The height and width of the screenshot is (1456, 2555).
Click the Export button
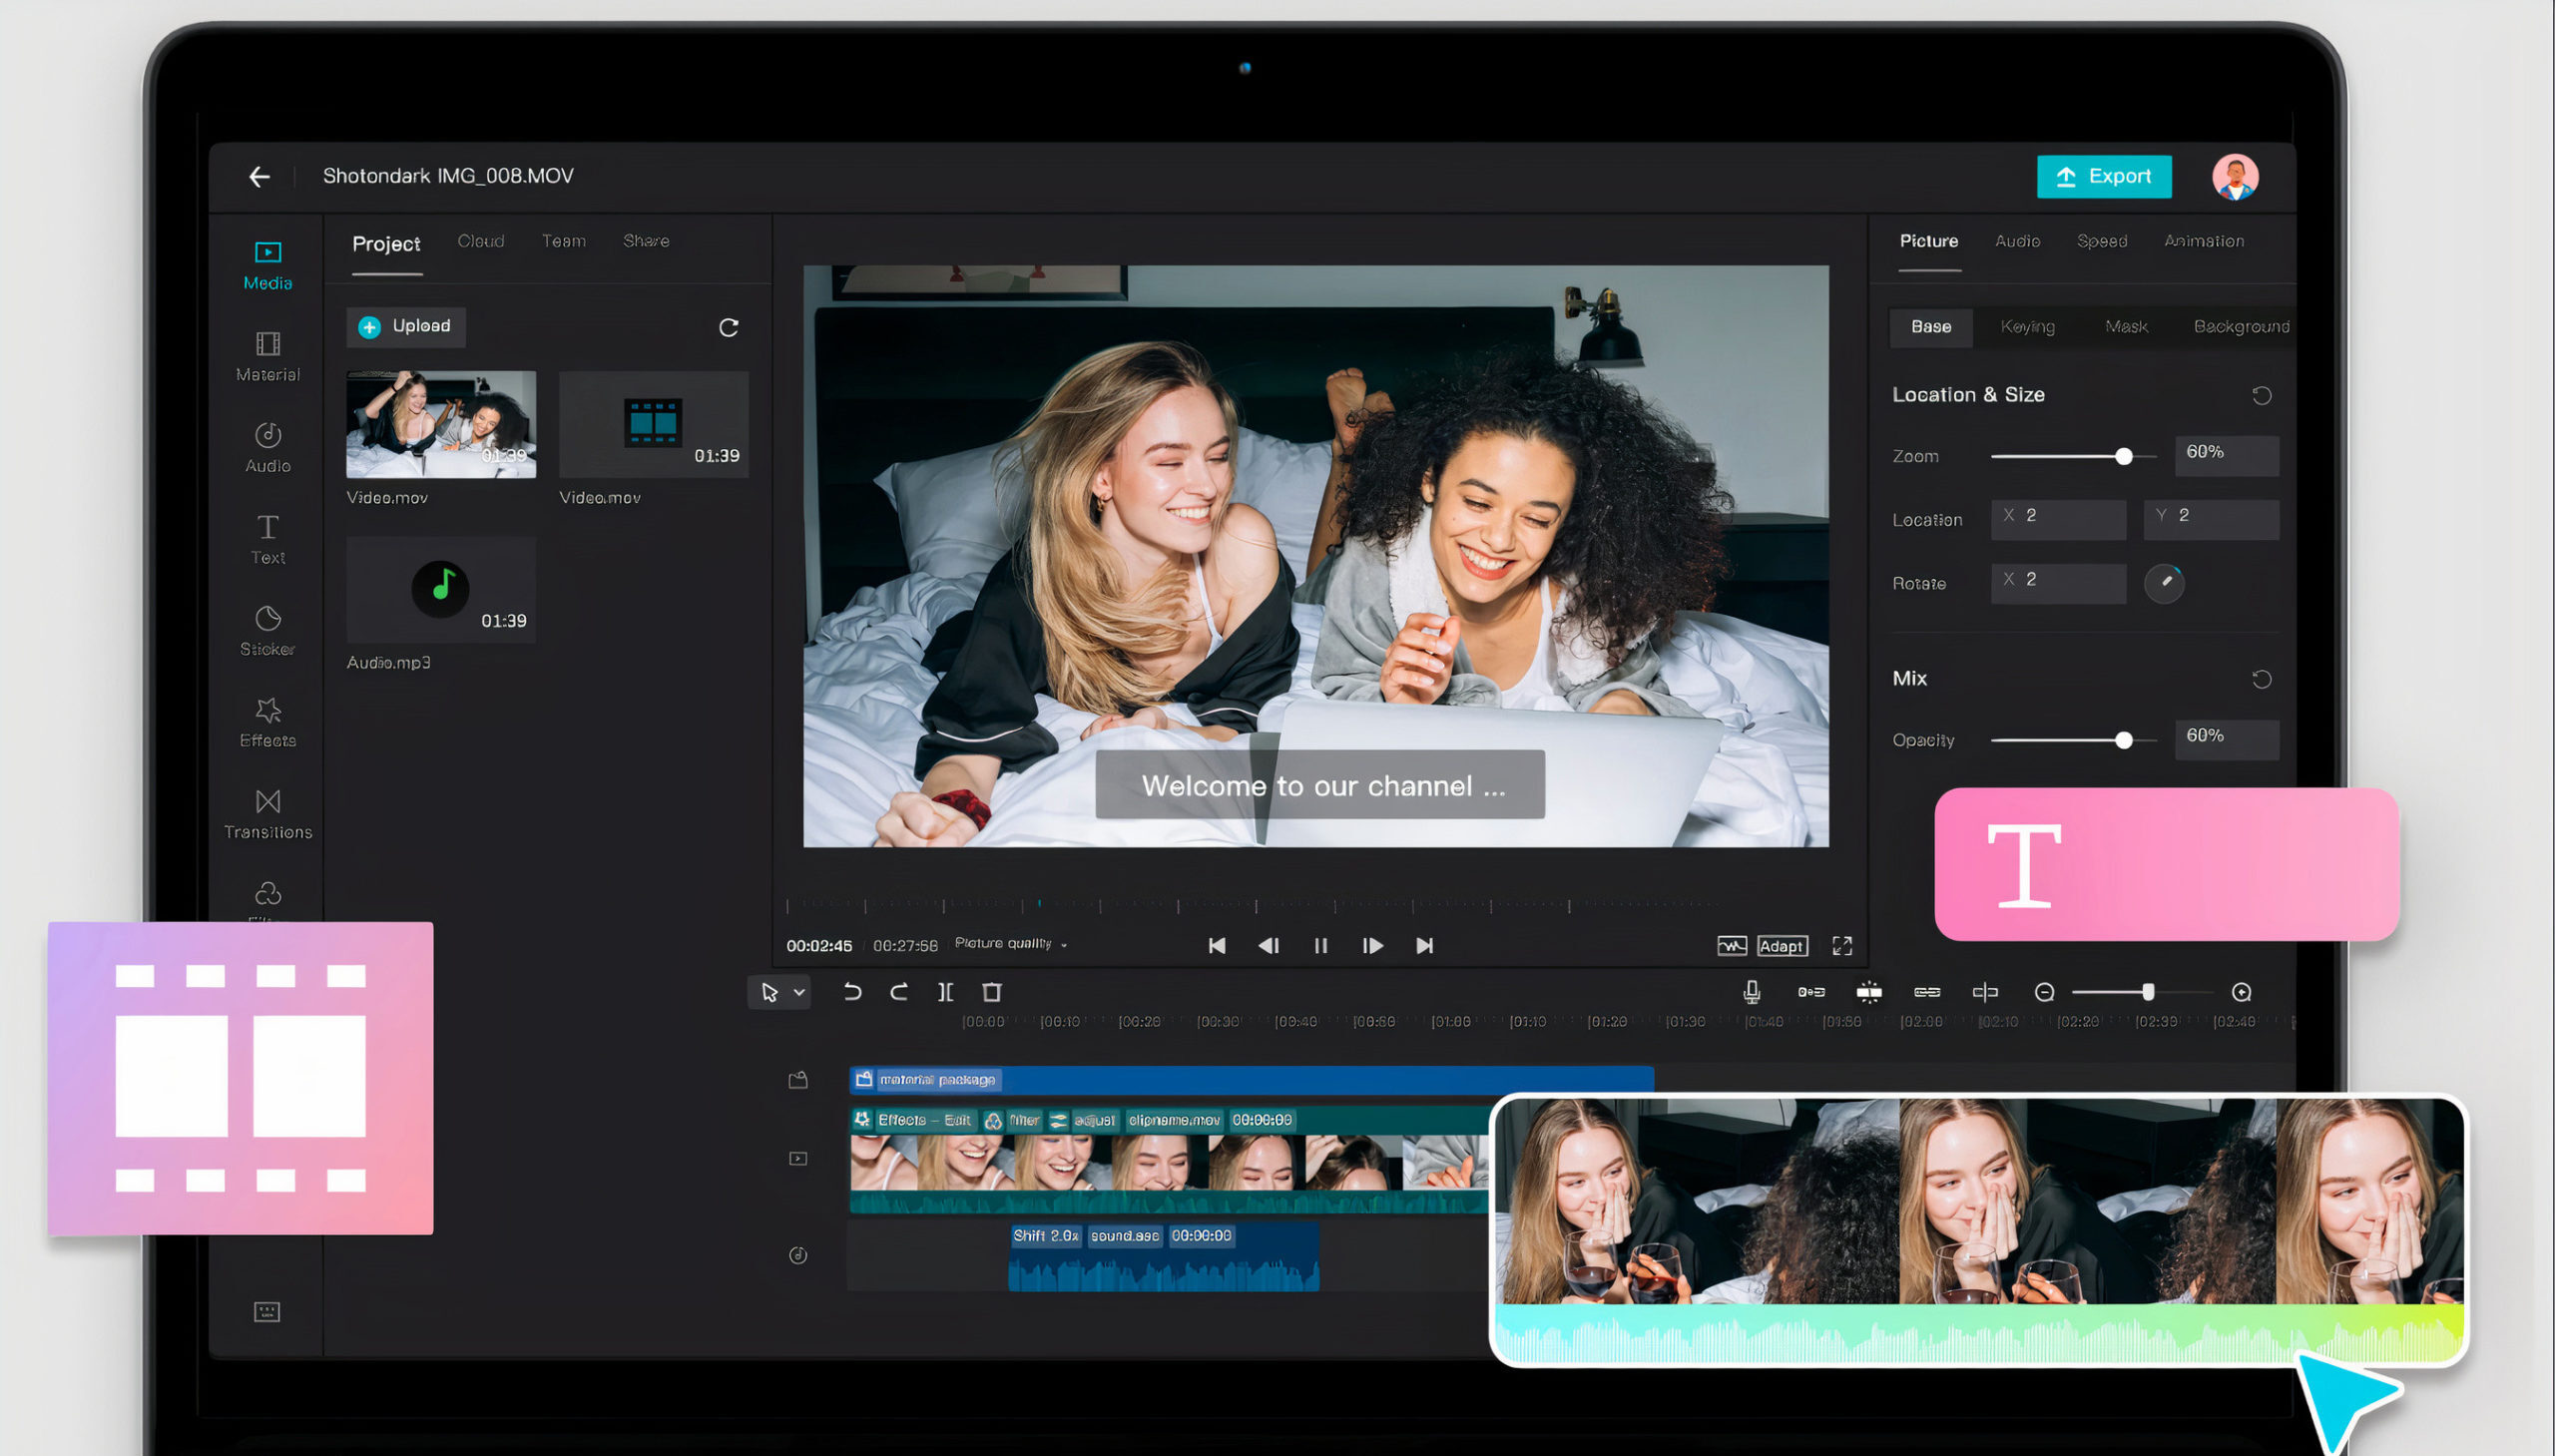2104,177
